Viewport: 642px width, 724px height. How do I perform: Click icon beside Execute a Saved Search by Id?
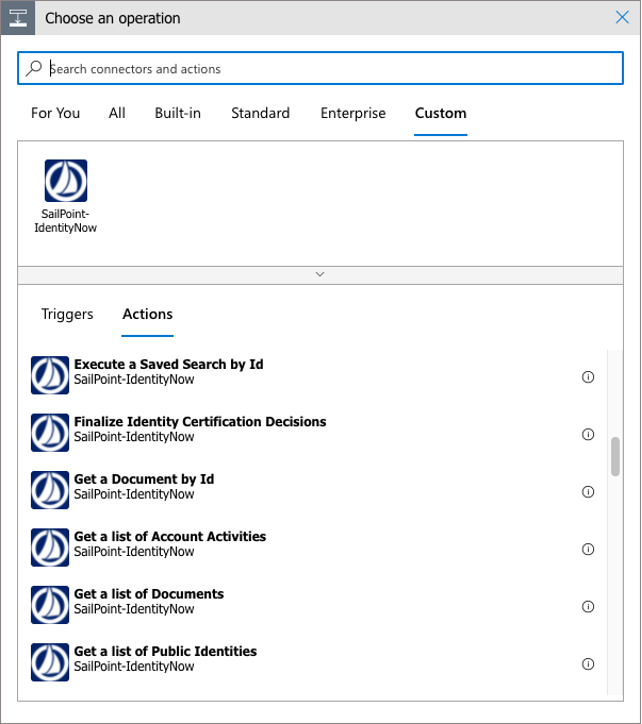[x=50, y=375]
